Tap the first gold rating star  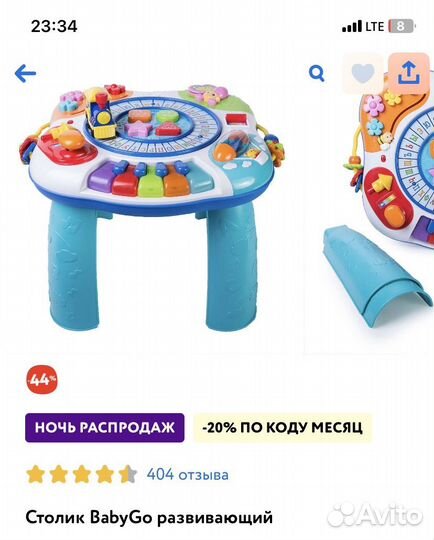36,474
